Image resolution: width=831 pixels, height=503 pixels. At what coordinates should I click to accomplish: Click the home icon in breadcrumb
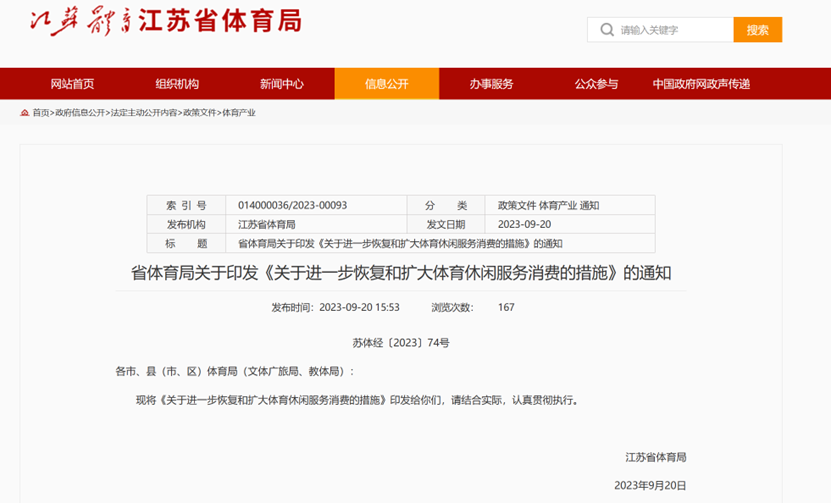pyautogui.click(x=24, y=113)
